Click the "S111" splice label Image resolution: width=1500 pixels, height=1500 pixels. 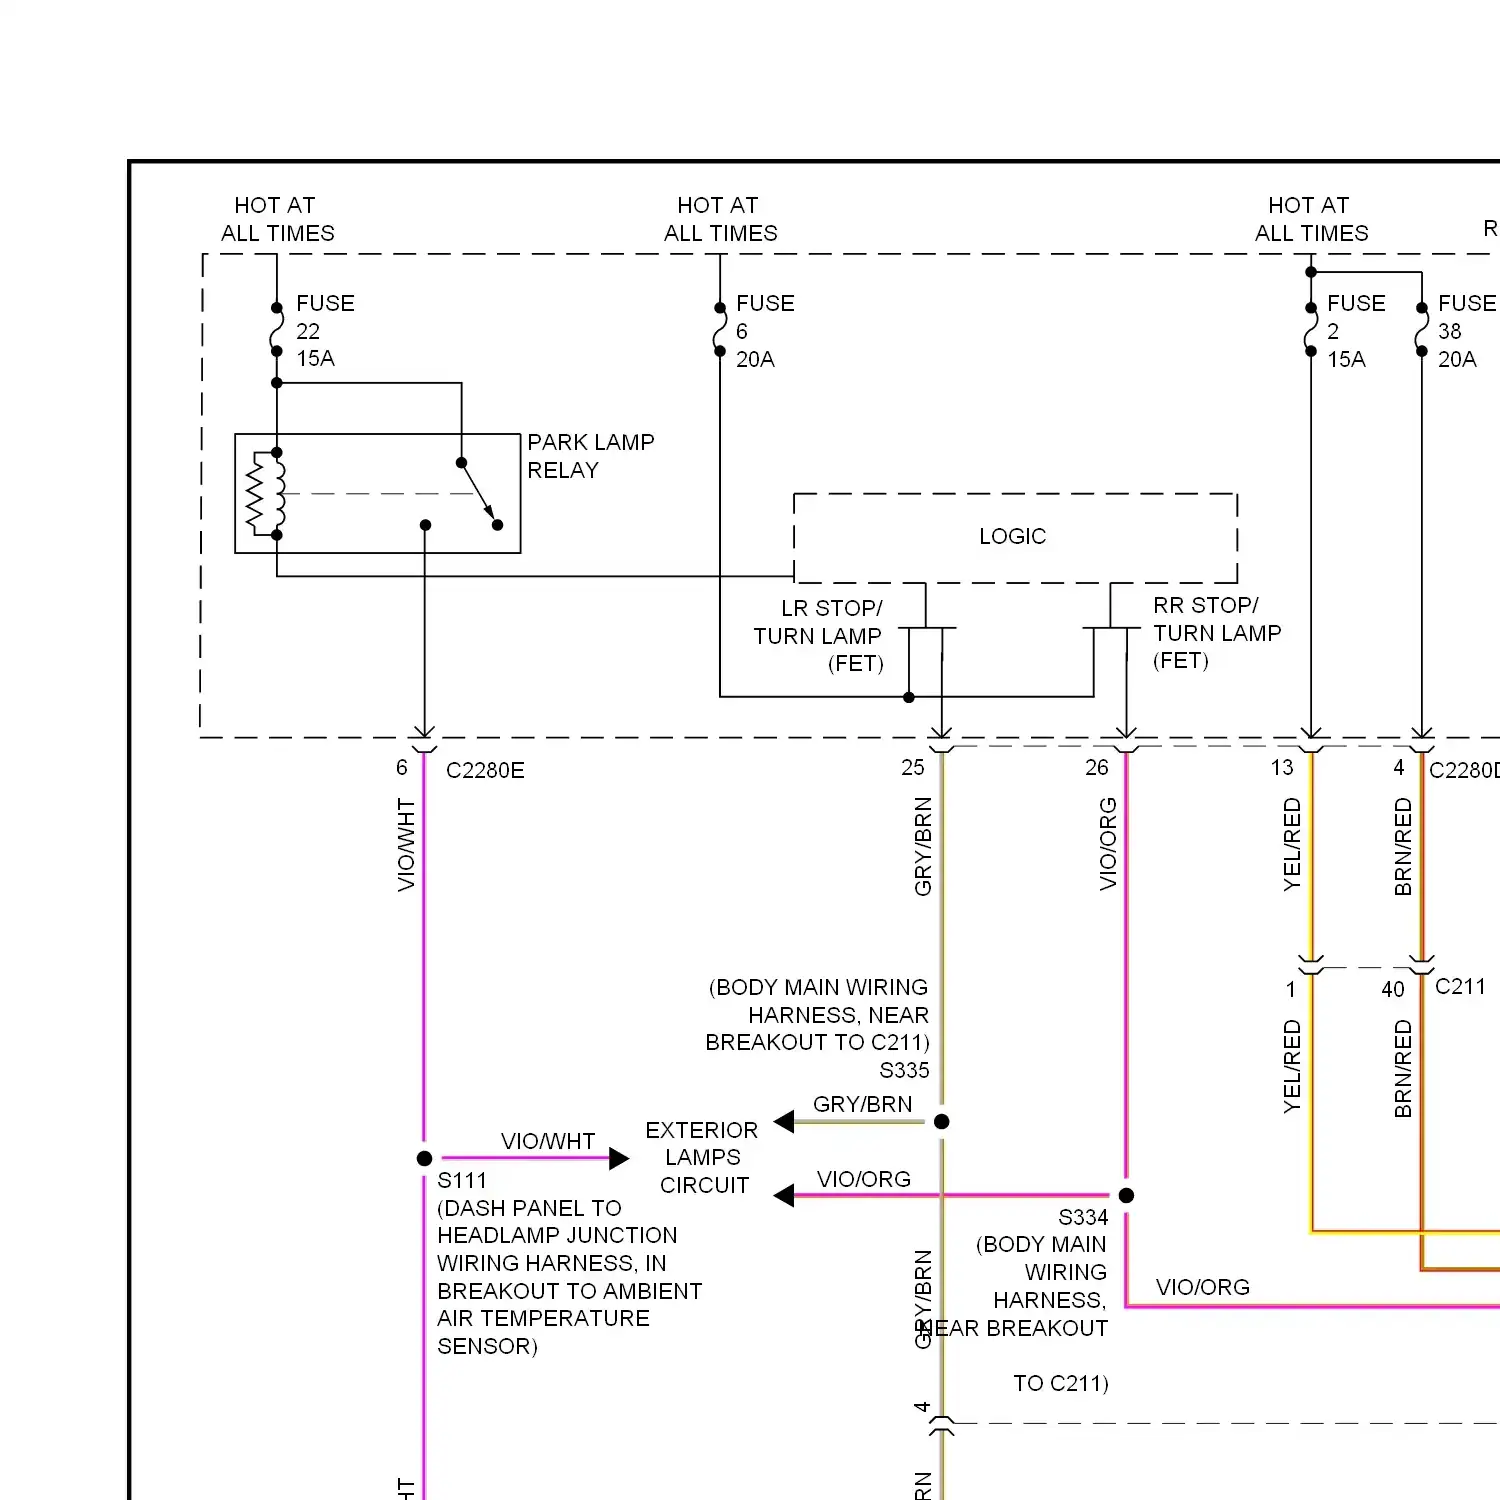coord(462,1180)
